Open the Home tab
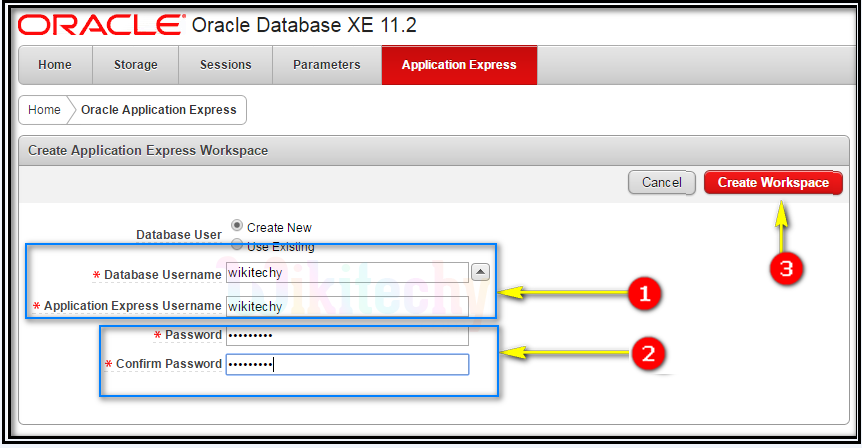The image size is (862, 448). pyautogui.click(x=55, y=65)
